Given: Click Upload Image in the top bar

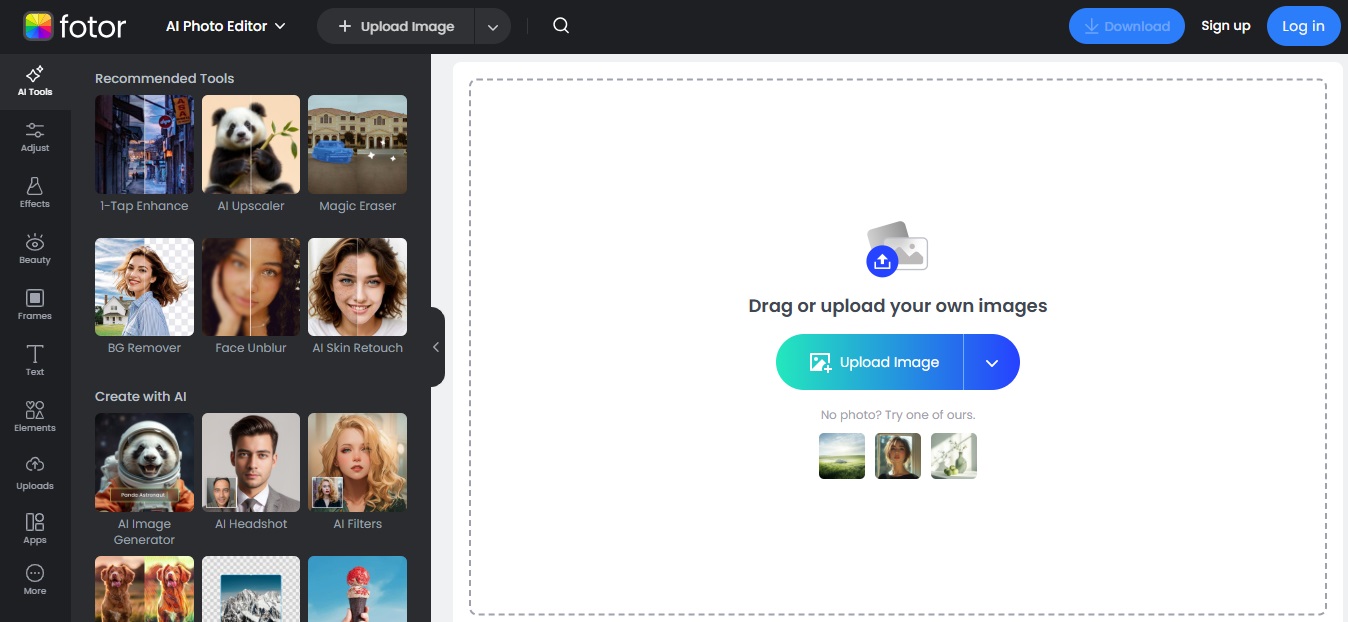Looking at the screenshot, I should point(396,27).
